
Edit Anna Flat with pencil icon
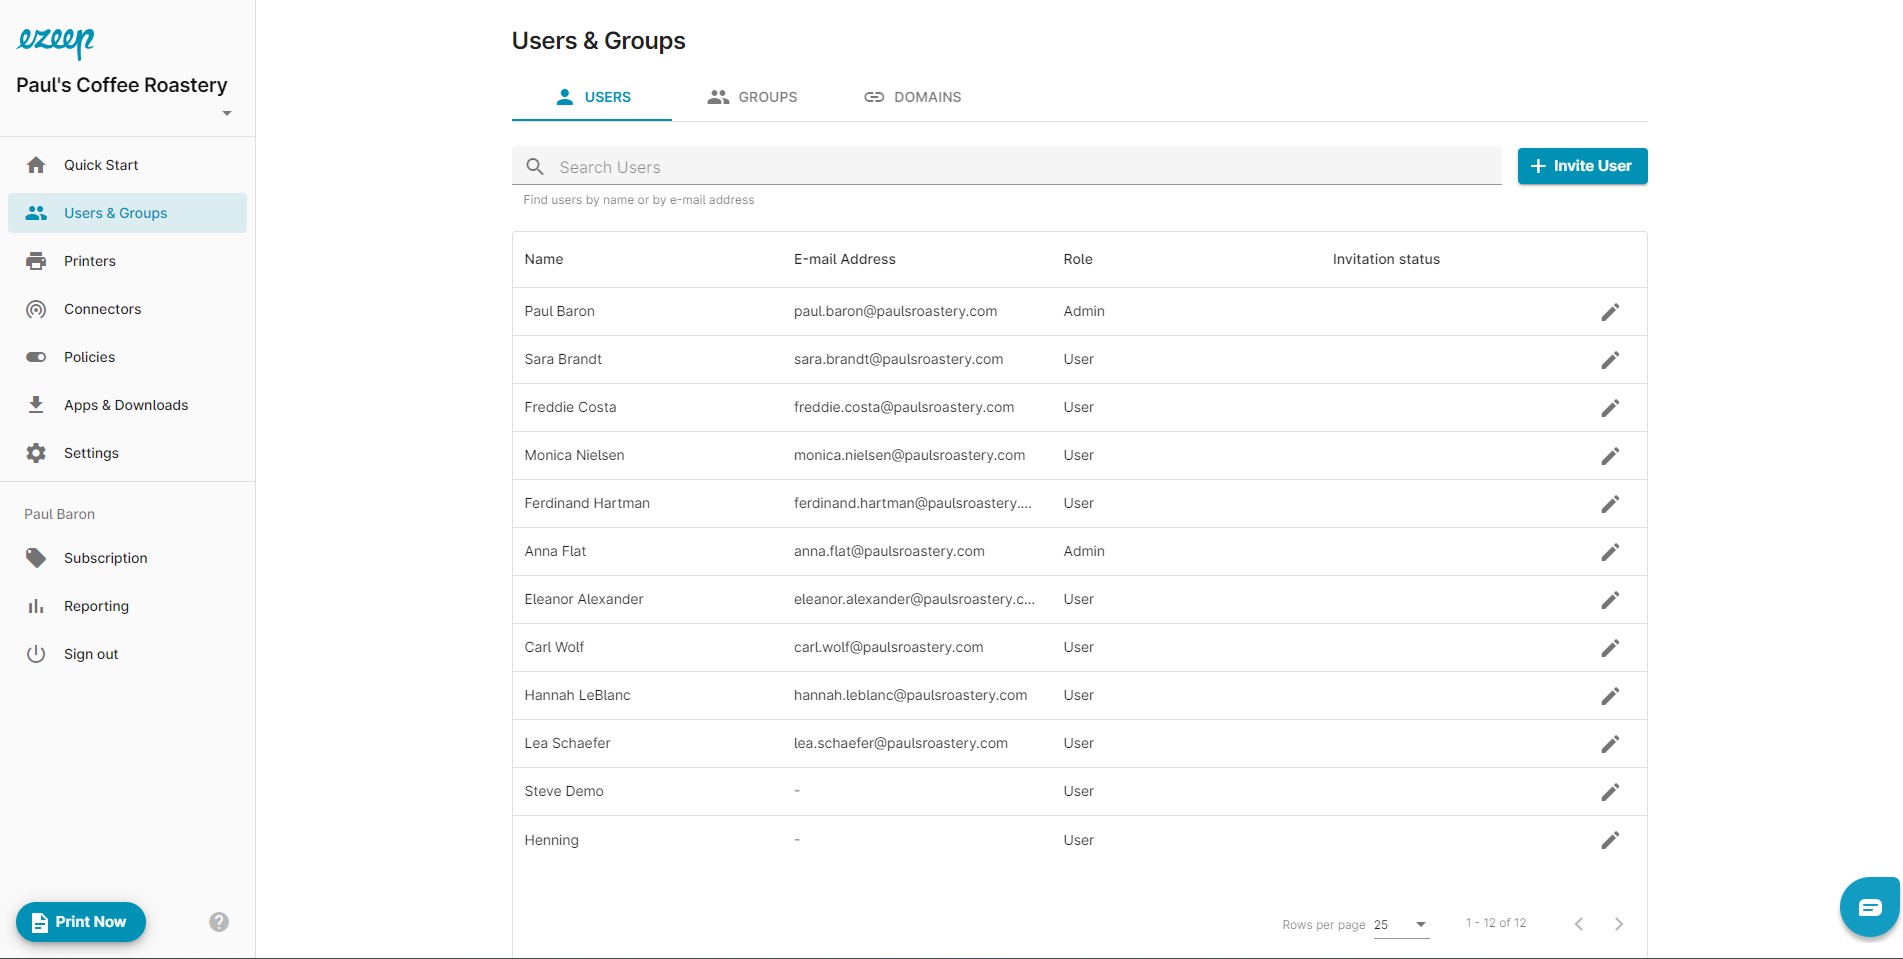click(x=1610, y=552)
